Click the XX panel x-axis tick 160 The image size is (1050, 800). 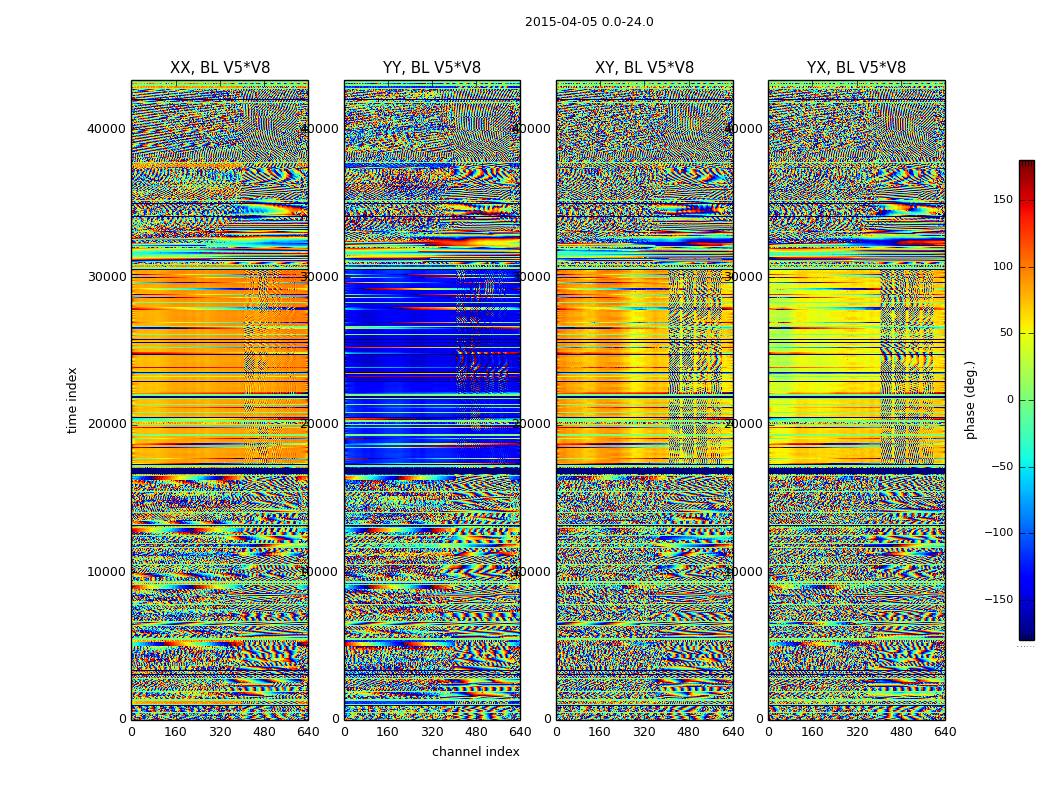coord(175,732)
